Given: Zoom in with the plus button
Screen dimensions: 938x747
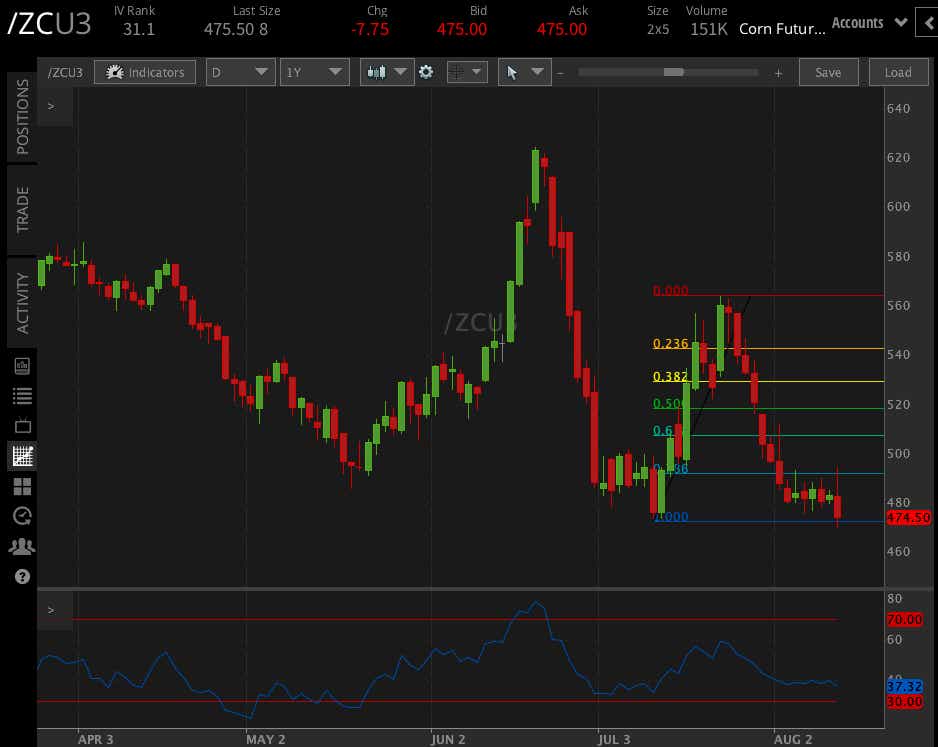Looking at the screenshot, I should click(x=778, y=73).
